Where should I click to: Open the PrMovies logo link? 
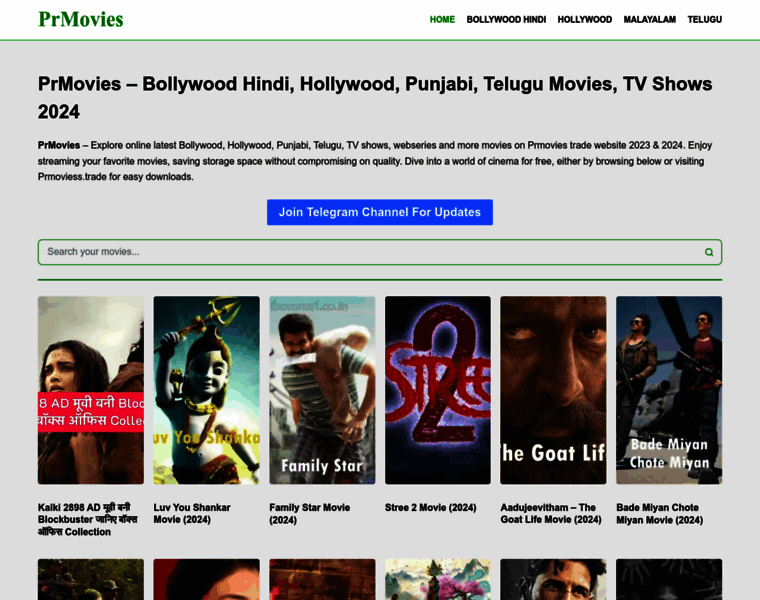[80, 19]
